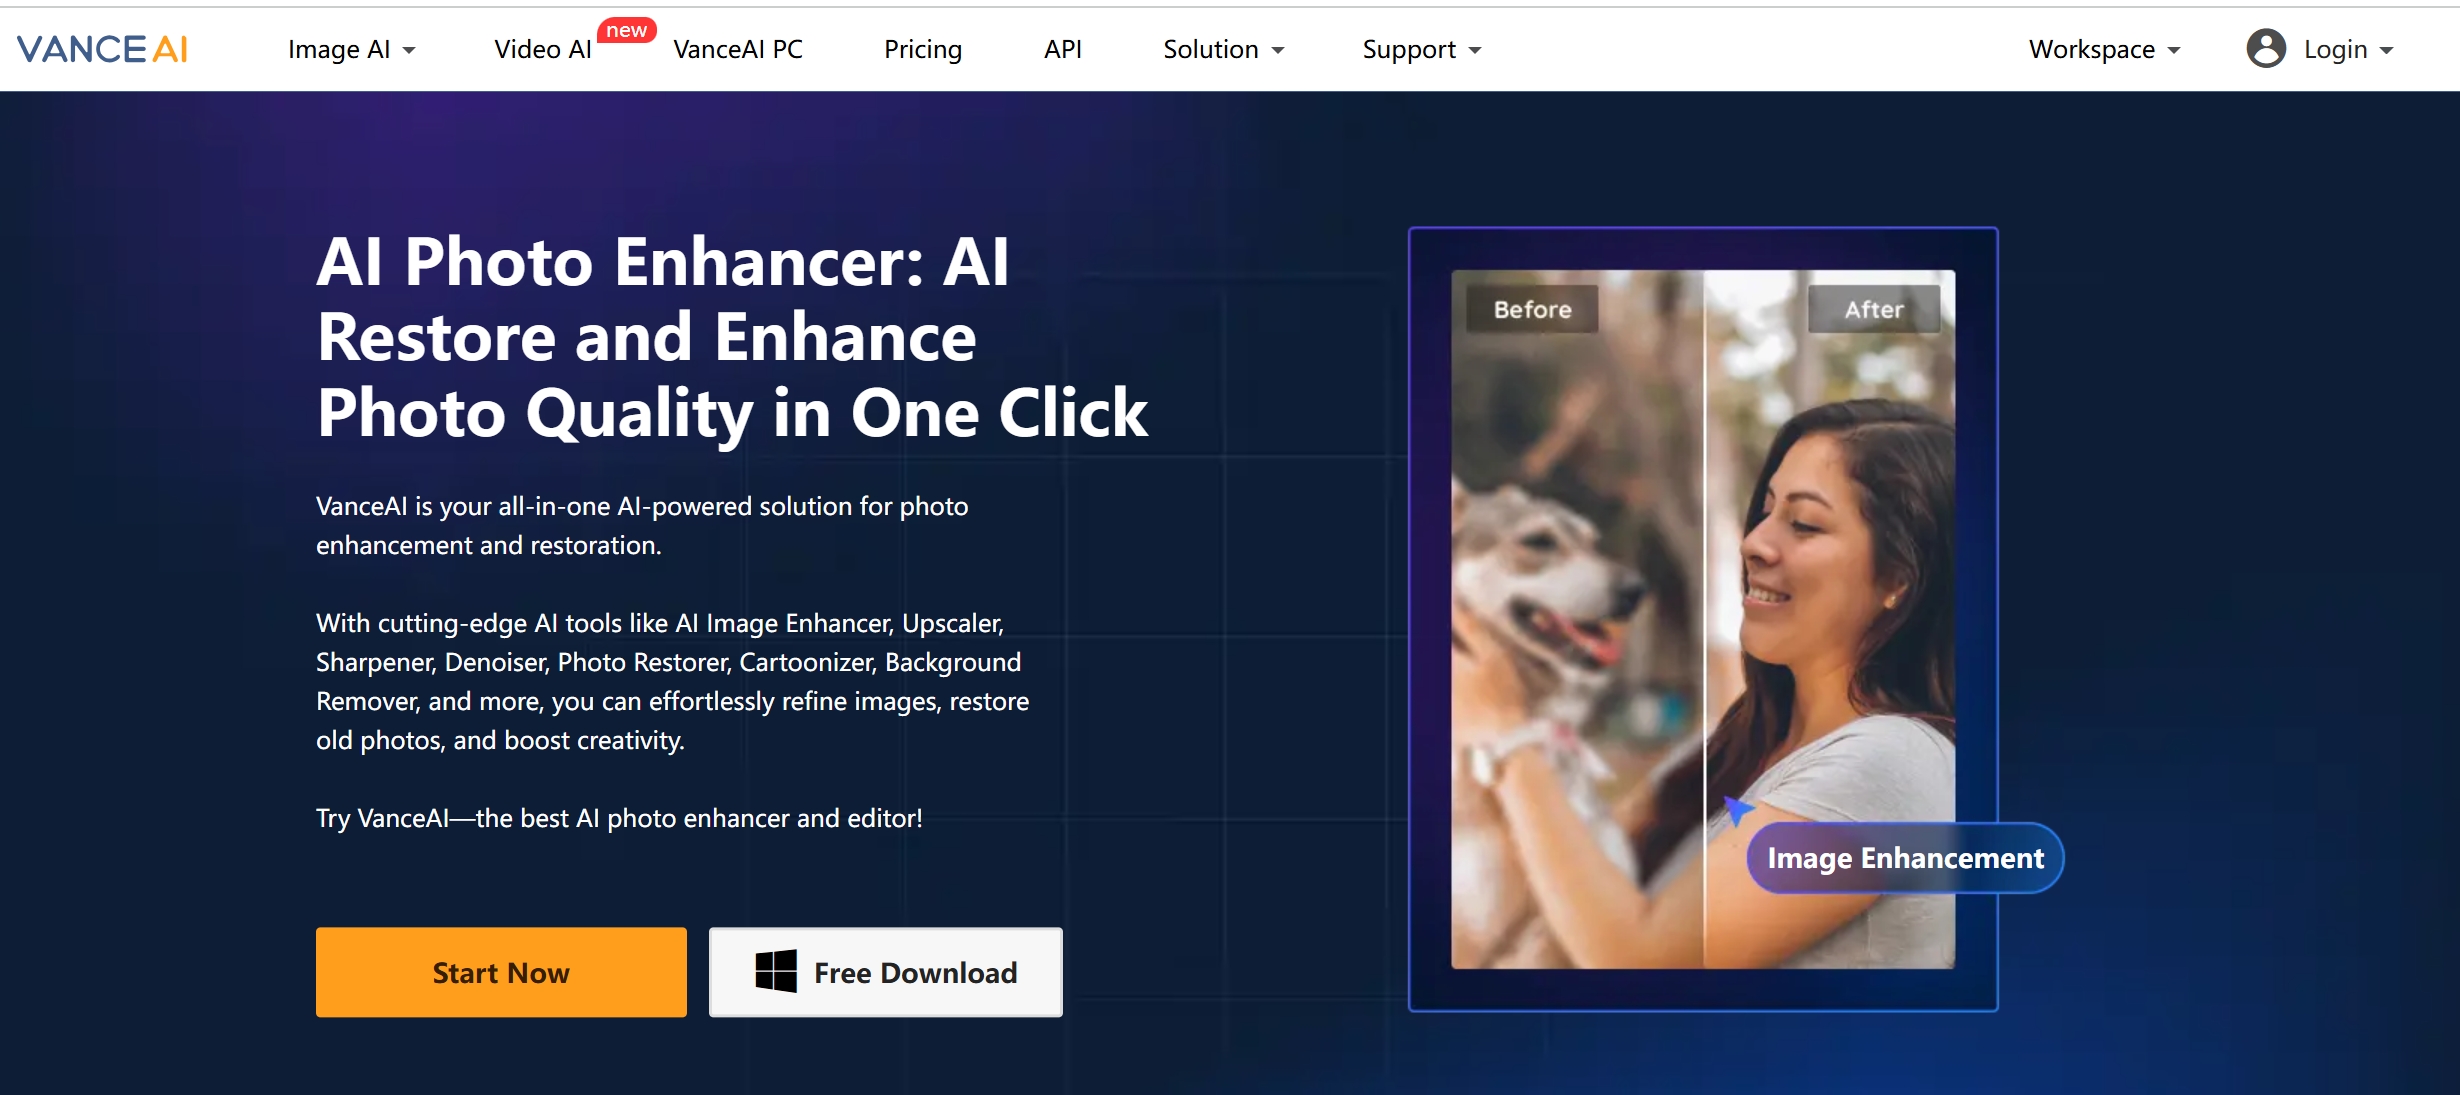Open the API page
2460x1095 pixels.
pos(1063,49)
